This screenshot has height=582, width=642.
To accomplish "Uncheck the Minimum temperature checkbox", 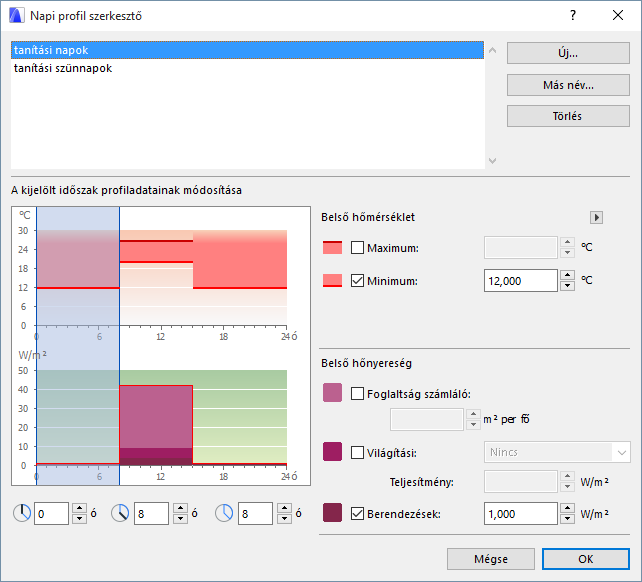I will (358, 281).
